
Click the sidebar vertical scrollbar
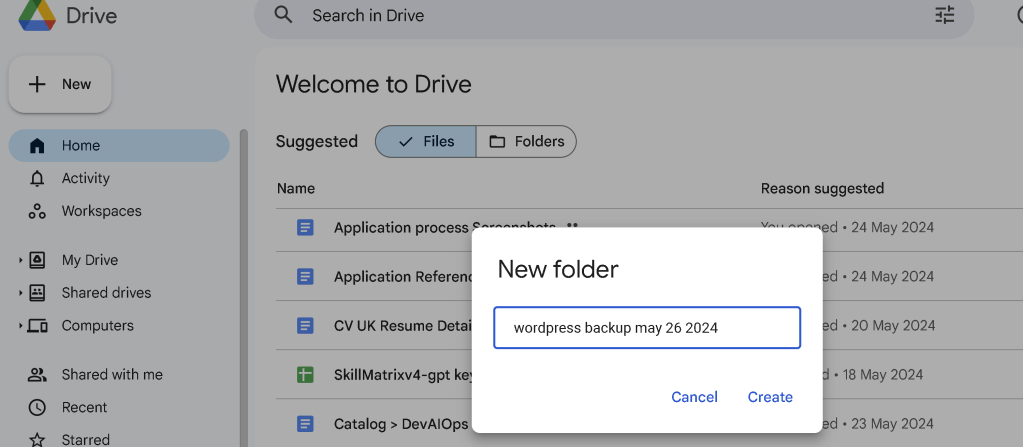click(x=243, y=287)
